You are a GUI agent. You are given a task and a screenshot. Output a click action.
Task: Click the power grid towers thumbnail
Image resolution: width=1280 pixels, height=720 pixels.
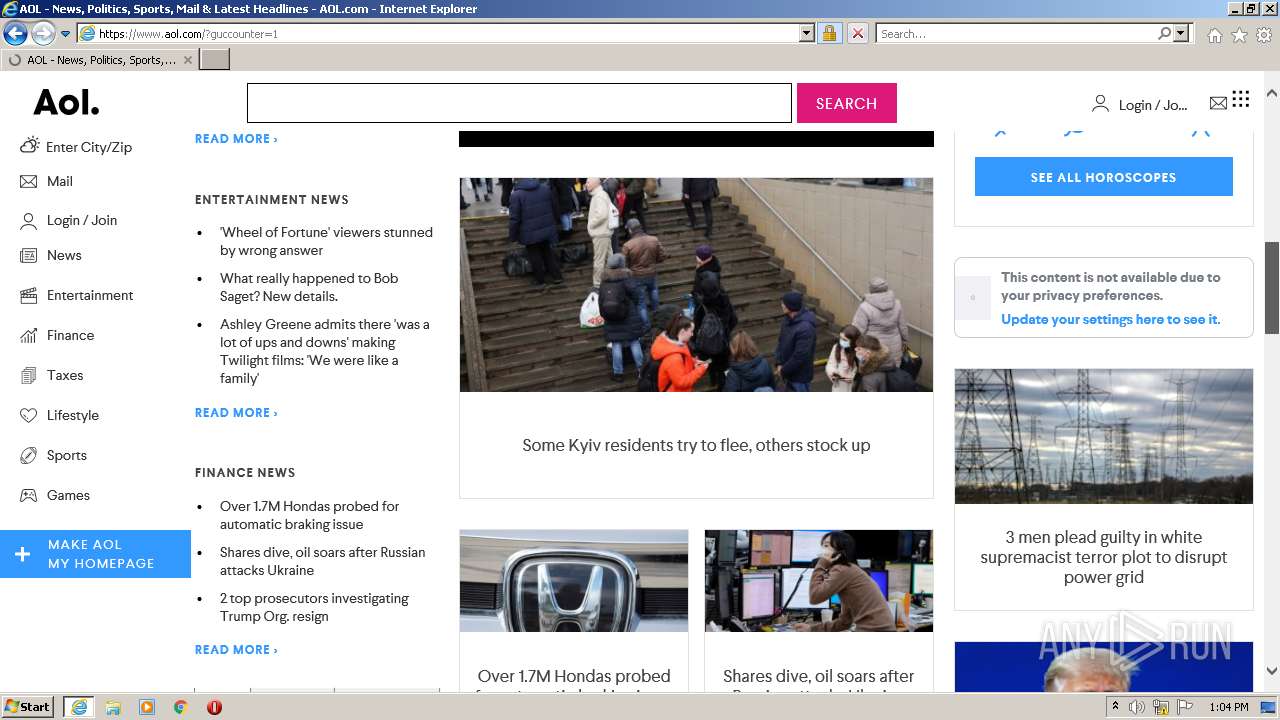pos(1103,436)
